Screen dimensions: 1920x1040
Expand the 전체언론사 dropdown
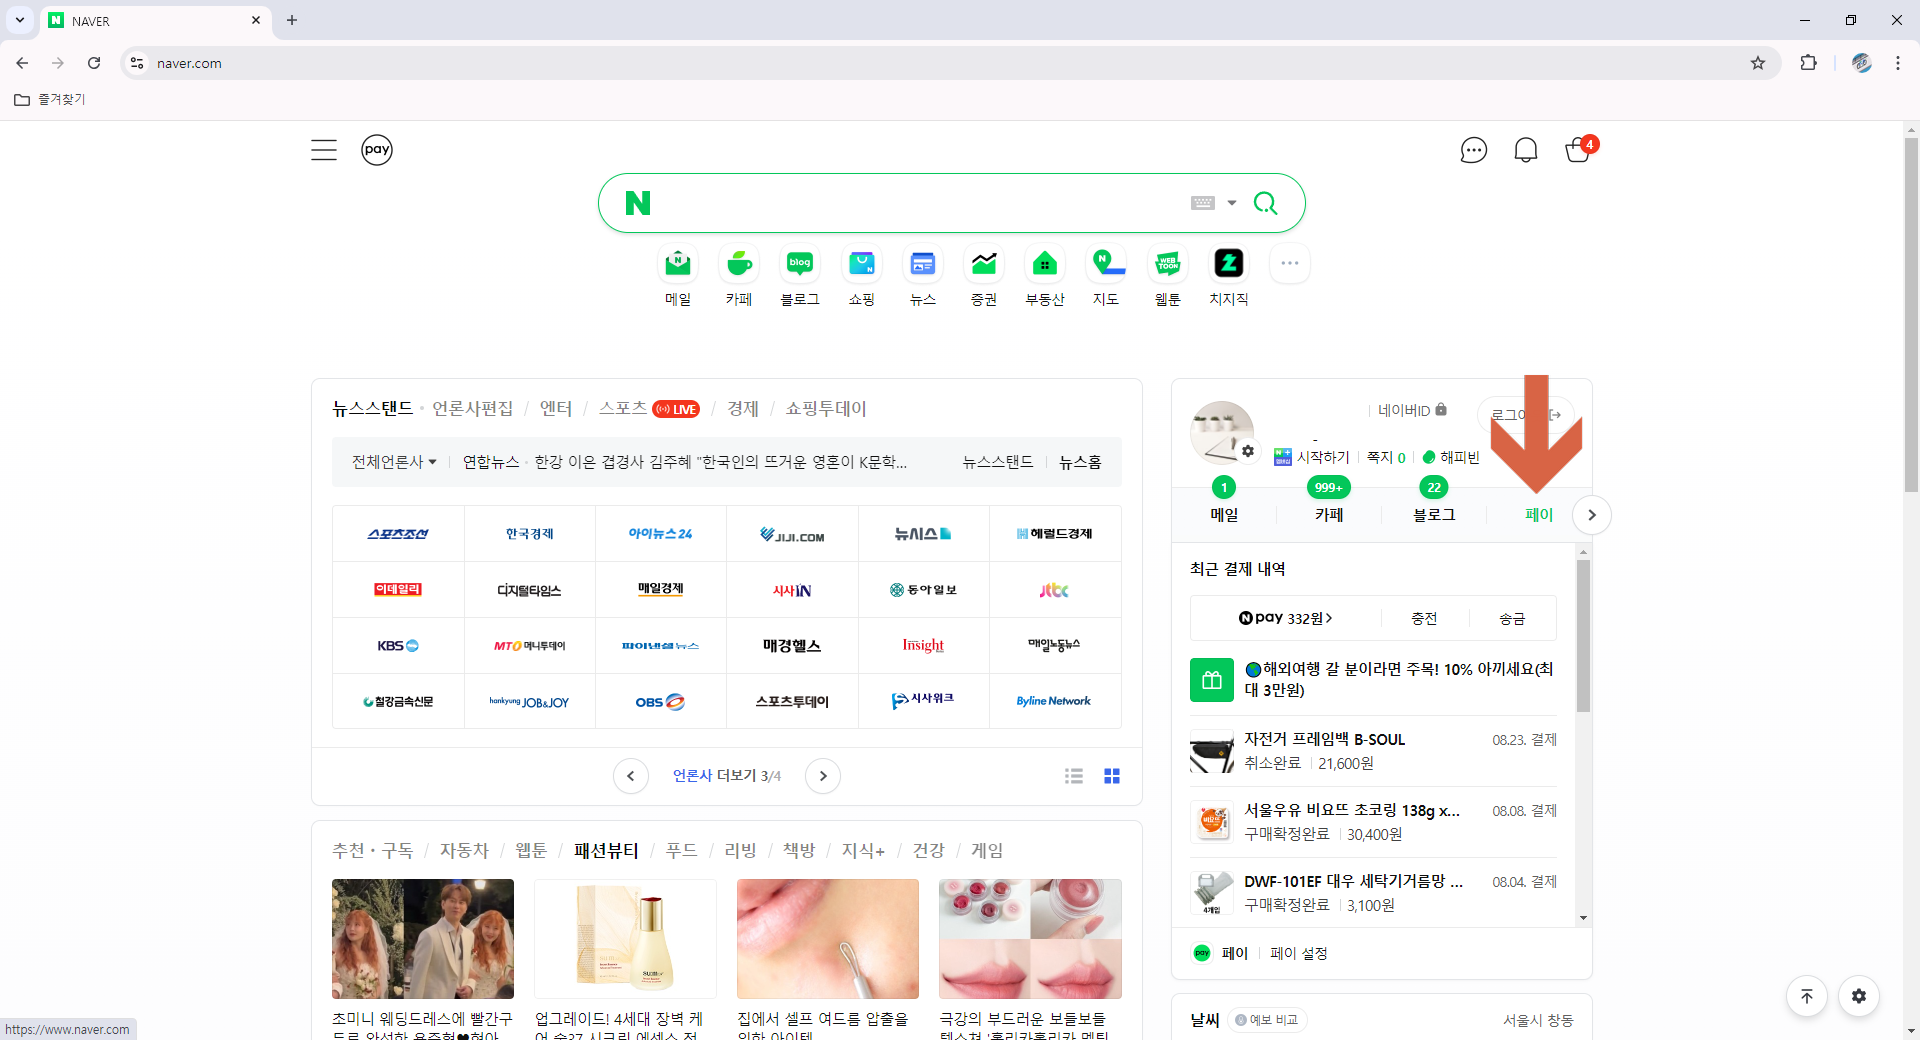pyautogui.click(x=394, y=462)
